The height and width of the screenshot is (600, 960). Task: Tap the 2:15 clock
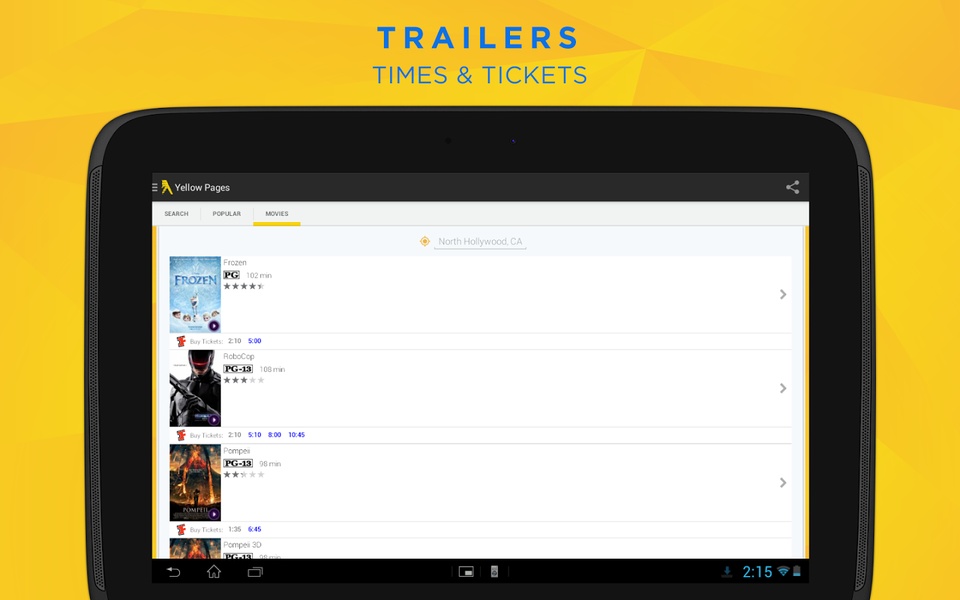[757, 572]
